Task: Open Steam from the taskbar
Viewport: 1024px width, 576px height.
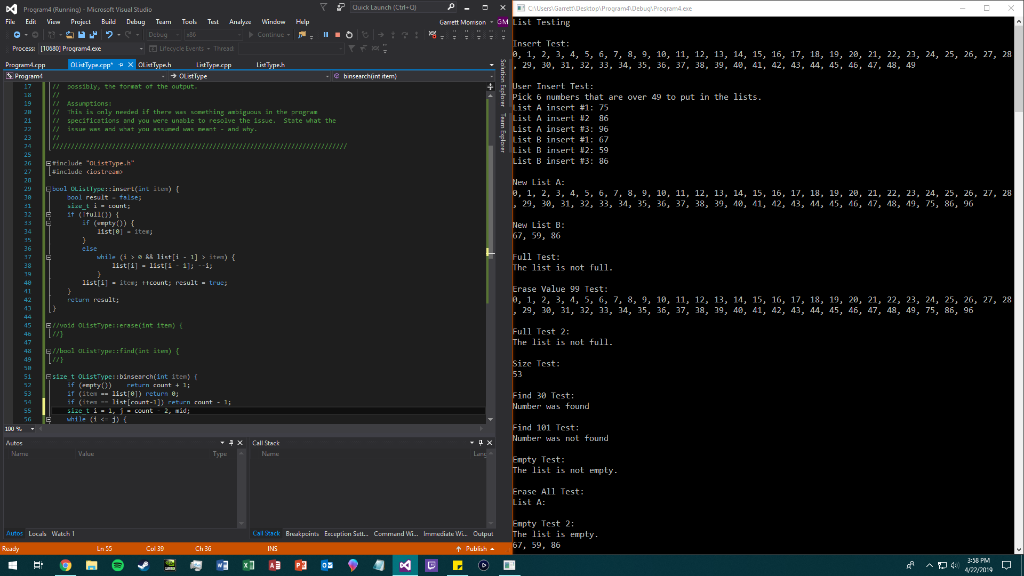Action: tap(144, 565)
